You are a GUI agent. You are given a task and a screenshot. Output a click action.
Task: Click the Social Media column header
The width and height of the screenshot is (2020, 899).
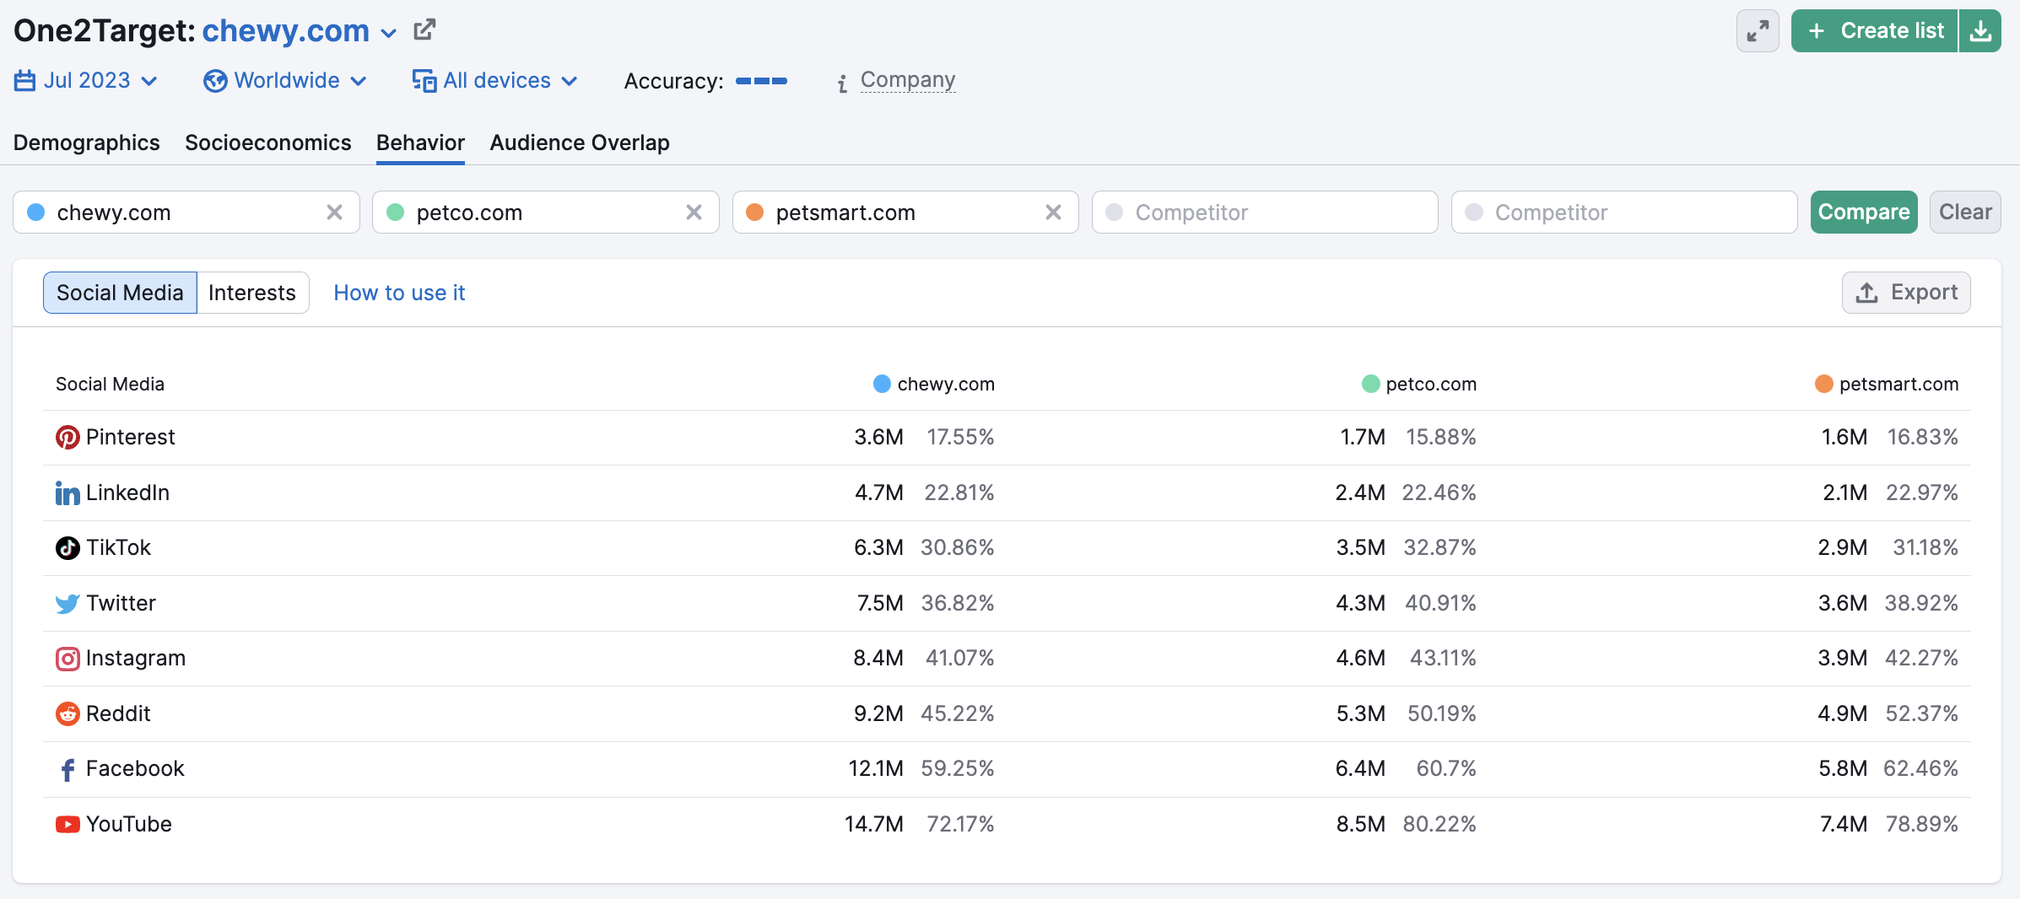point(110,384)
